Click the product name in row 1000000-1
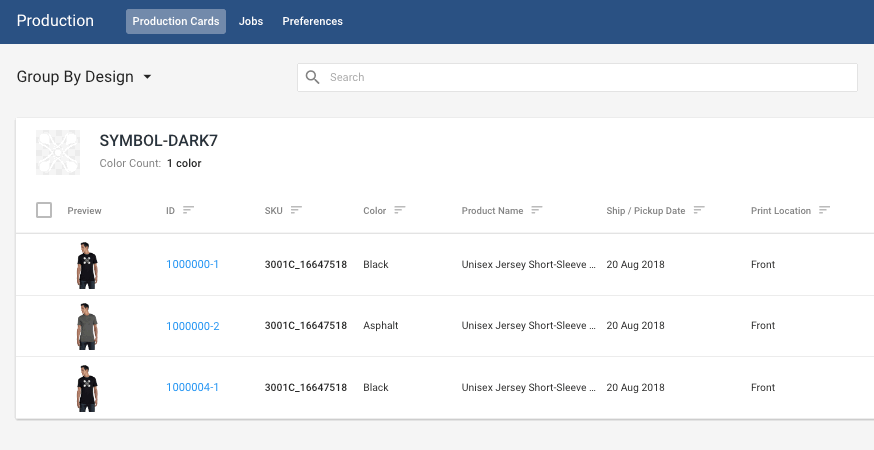874x450 pixels. pyautogui.click(x=528, y=264)
